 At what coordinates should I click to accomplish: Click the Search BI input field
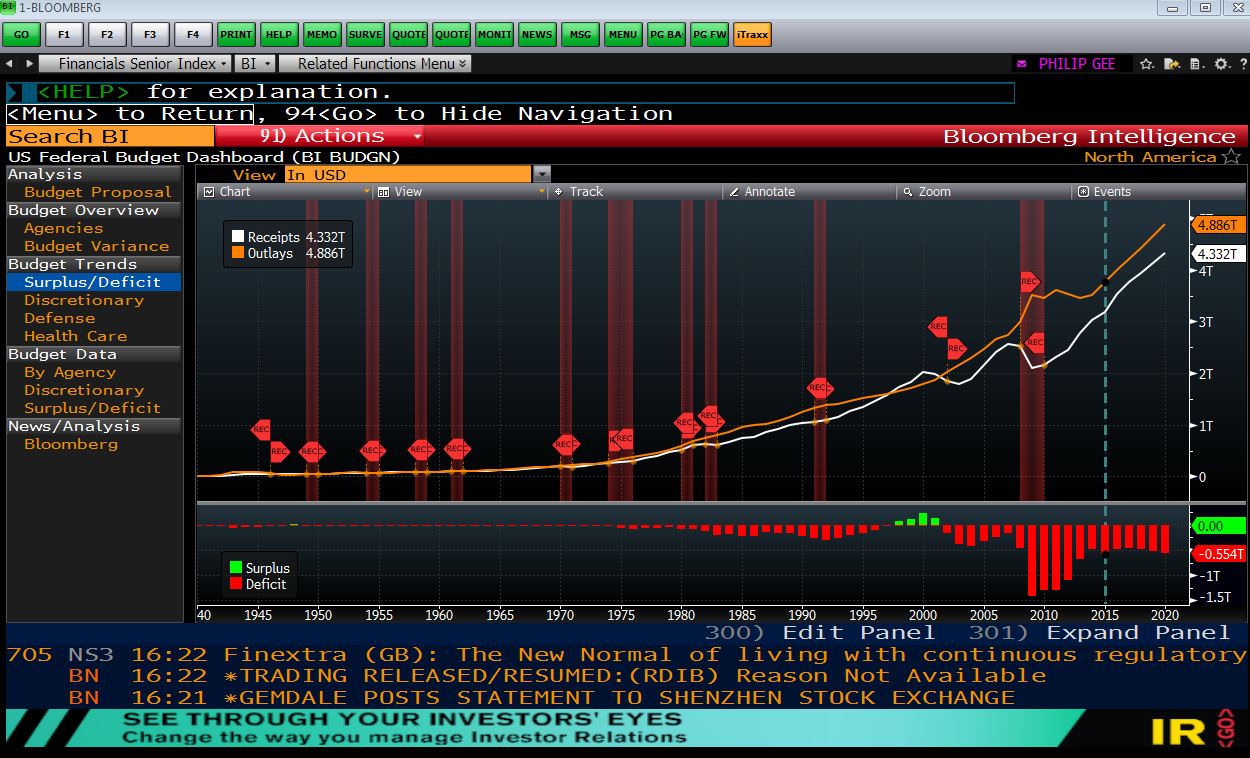tap(110, 136)
